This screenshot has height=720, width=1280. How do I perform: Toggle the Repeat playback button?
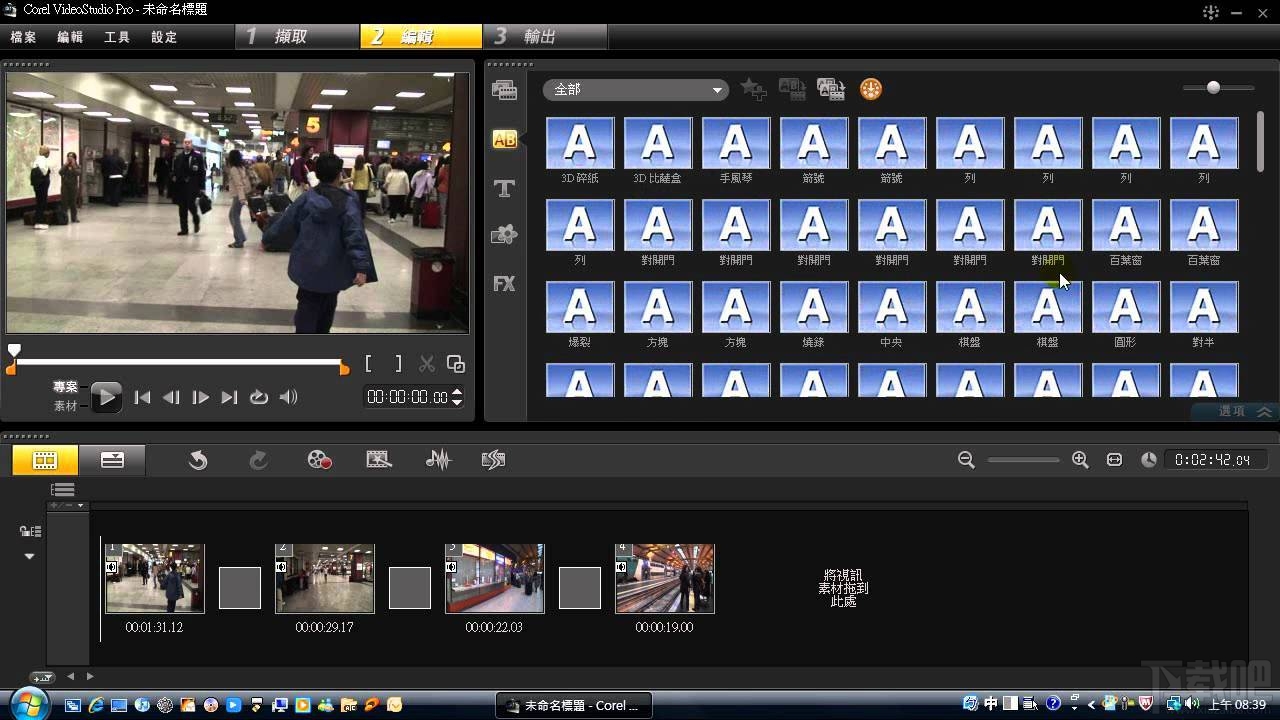pos(259,397)
